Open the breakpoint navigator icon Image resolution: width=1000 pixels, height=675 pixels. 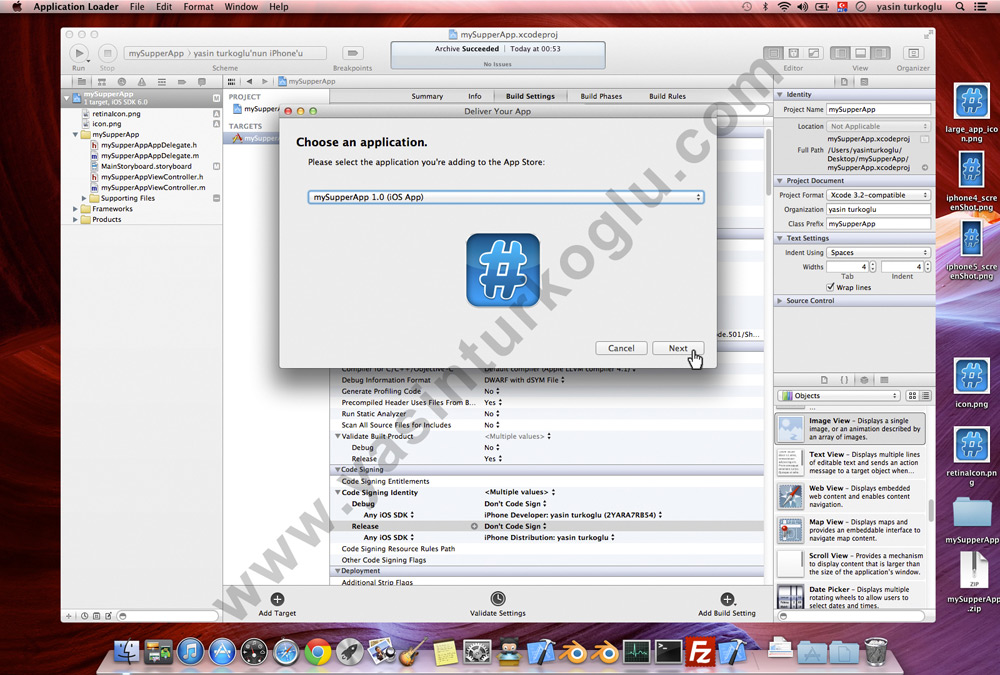pos(182,82)
